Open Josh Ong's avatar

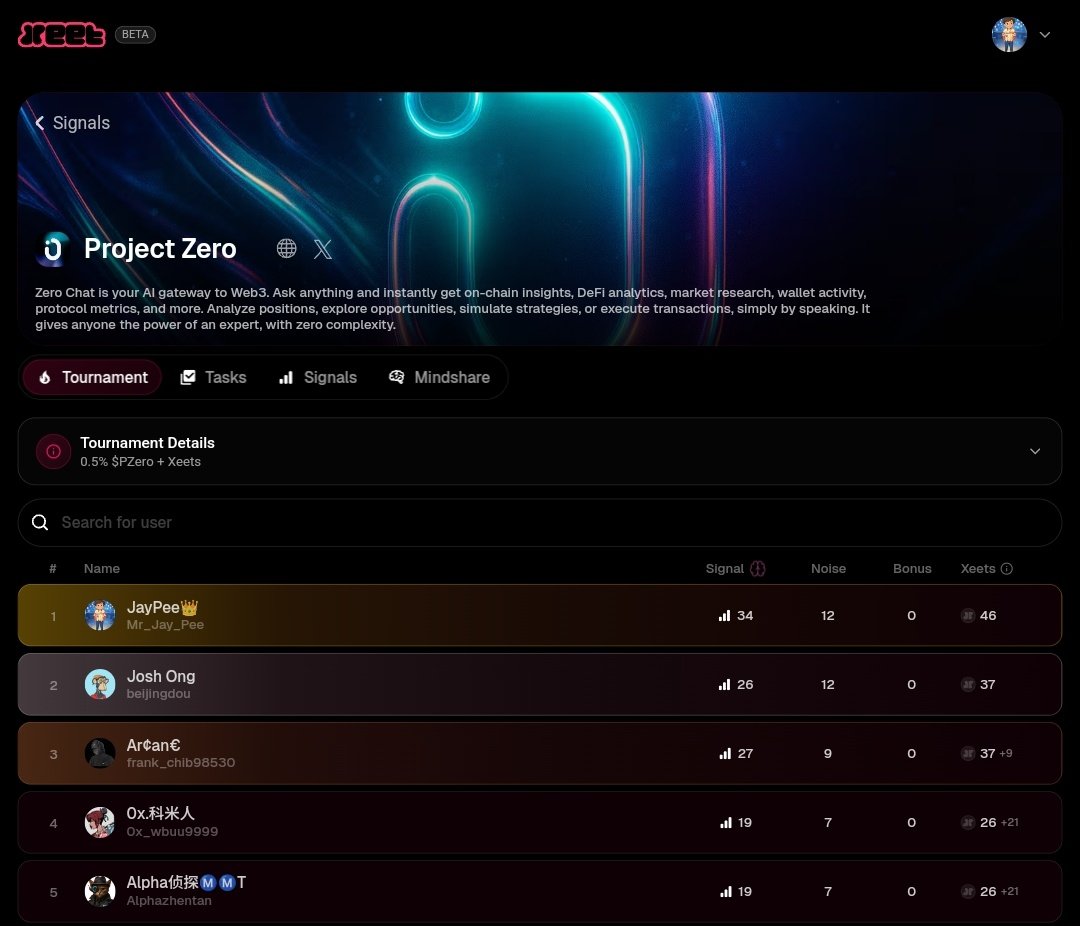point(100,684)
